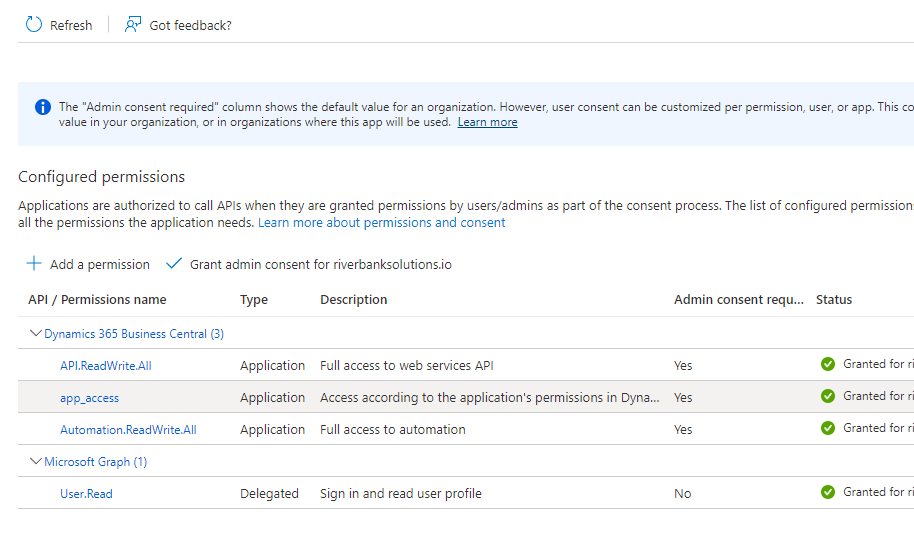Click green granted check for Automation.ReadWrite.All
This screenshot has width=914, height=540.
point(828,429)
